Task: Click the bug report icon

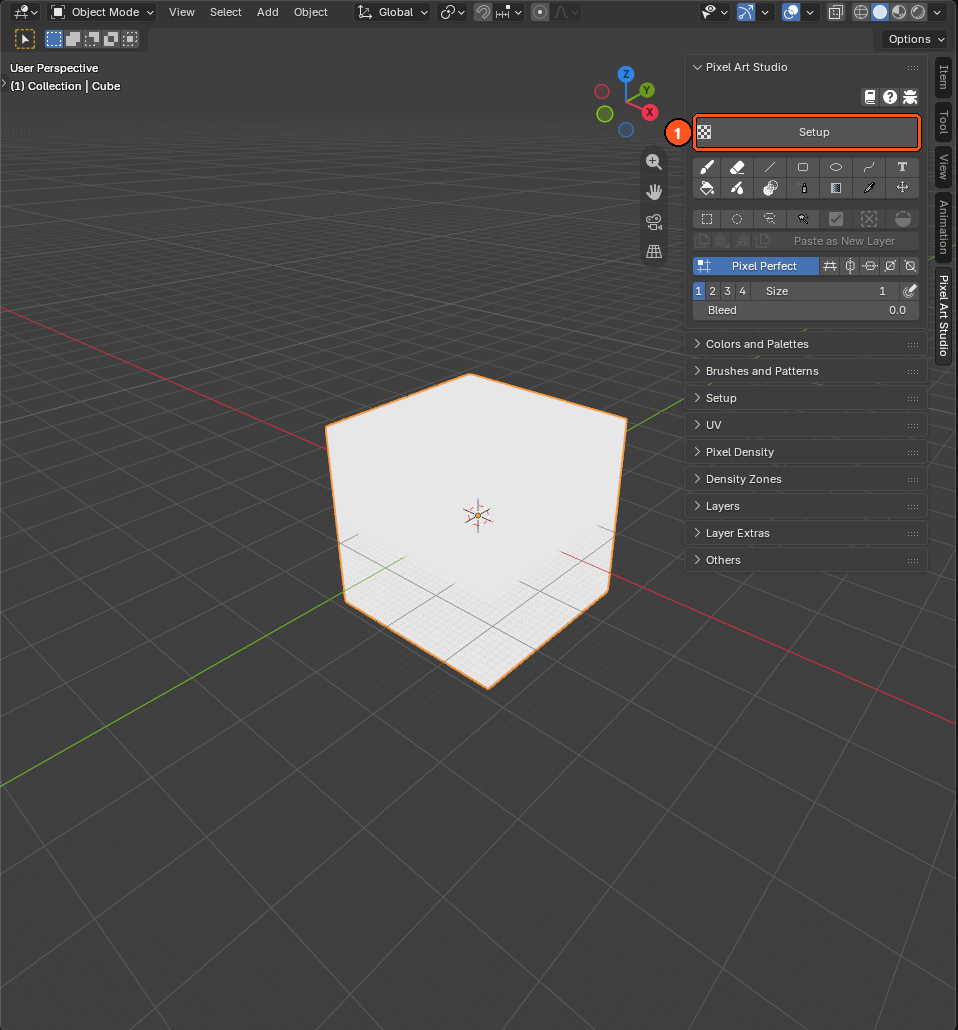Action: pos(910,97)
